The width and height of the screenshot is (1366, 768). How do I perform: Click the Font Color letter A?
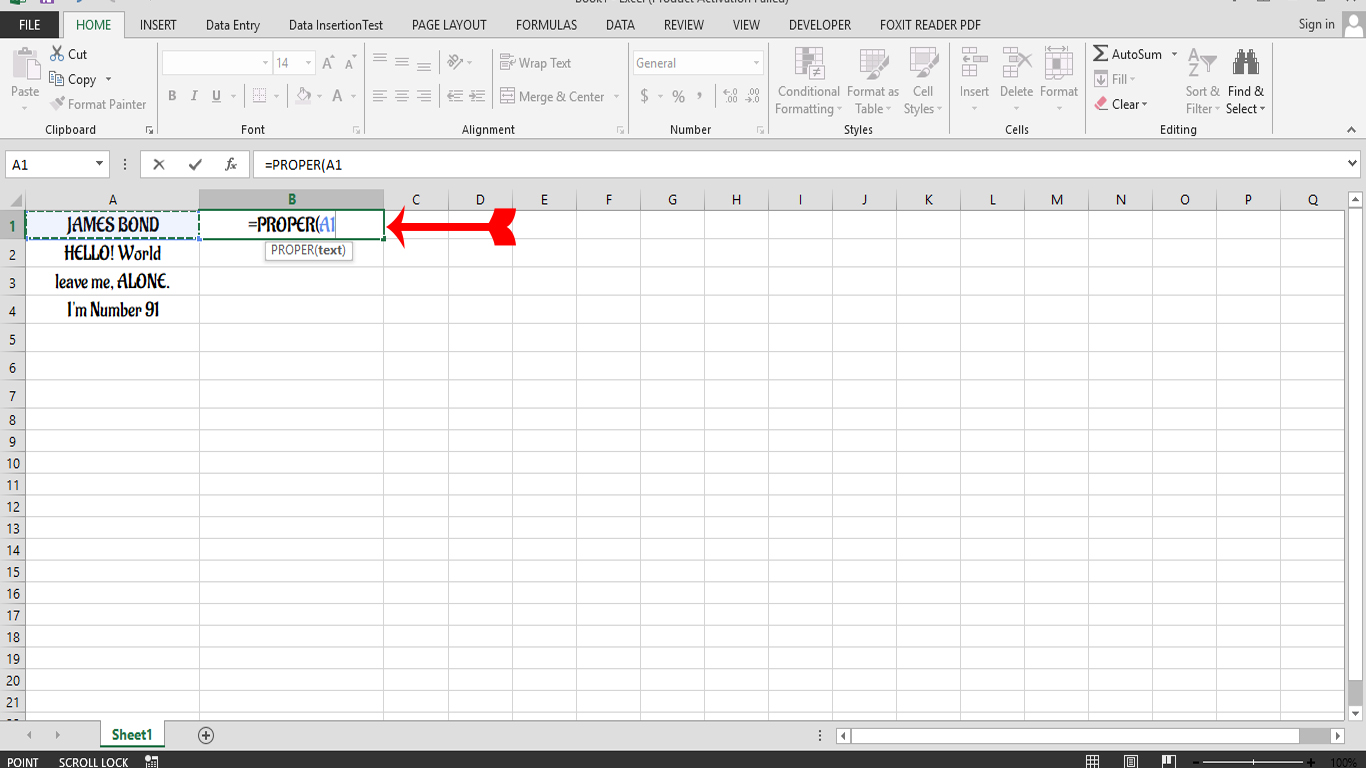pos(338,96)
